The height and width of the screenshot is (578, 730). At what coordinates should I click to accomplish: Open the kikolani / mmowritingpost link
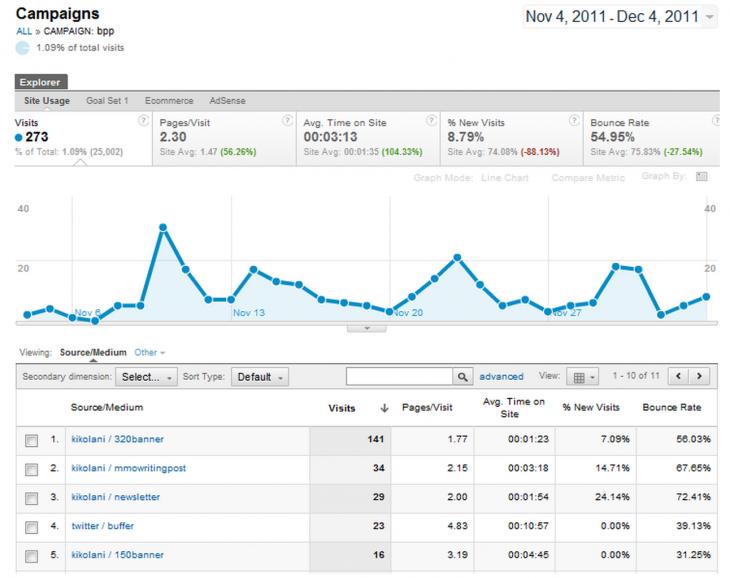128,468
